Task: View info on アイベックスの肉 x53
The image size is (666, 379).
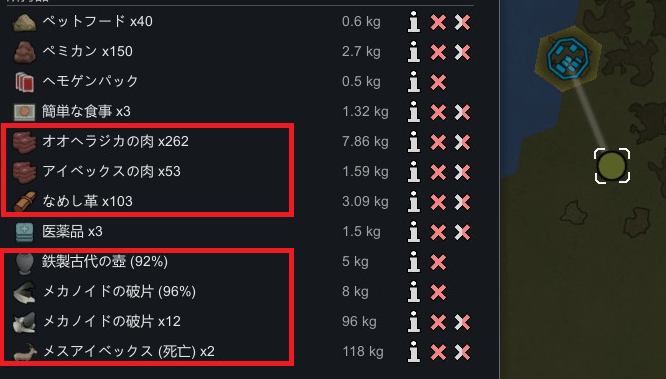Action: coord(414,172)
